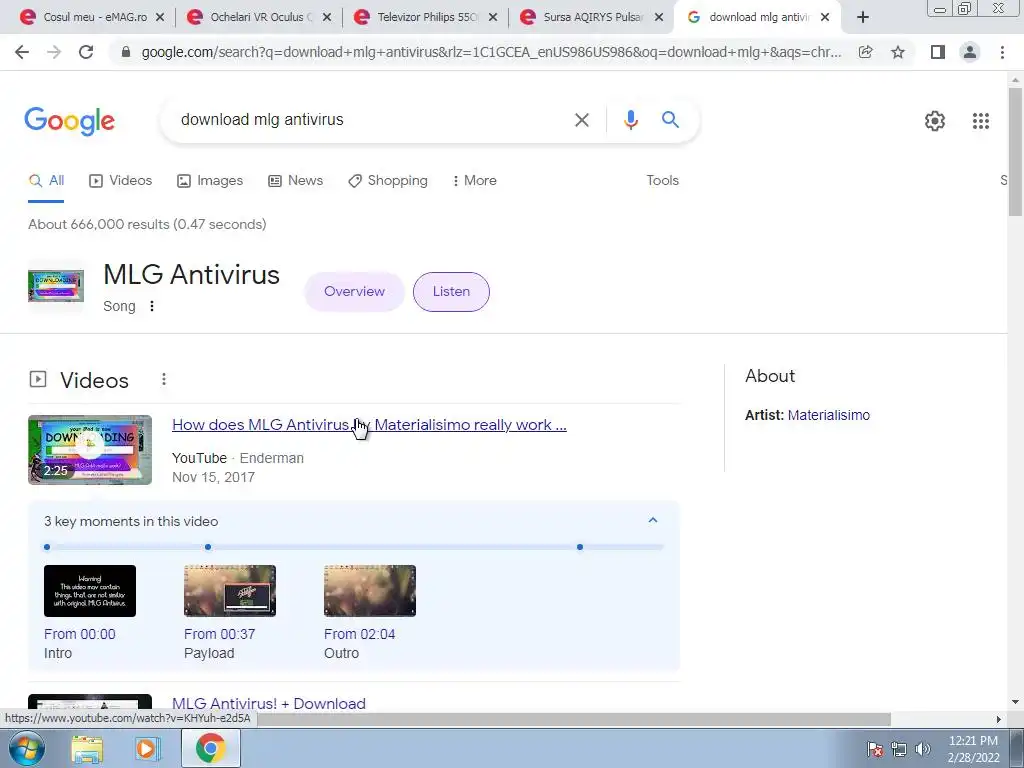Click the Overview chip
This screenshot has height=768, width=1024.
pos(355,292)
